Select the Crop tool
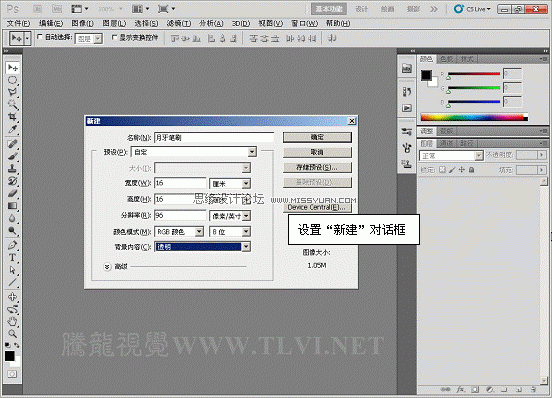The height and width of the screenshot is (398, 552). (x=13, y=117)
